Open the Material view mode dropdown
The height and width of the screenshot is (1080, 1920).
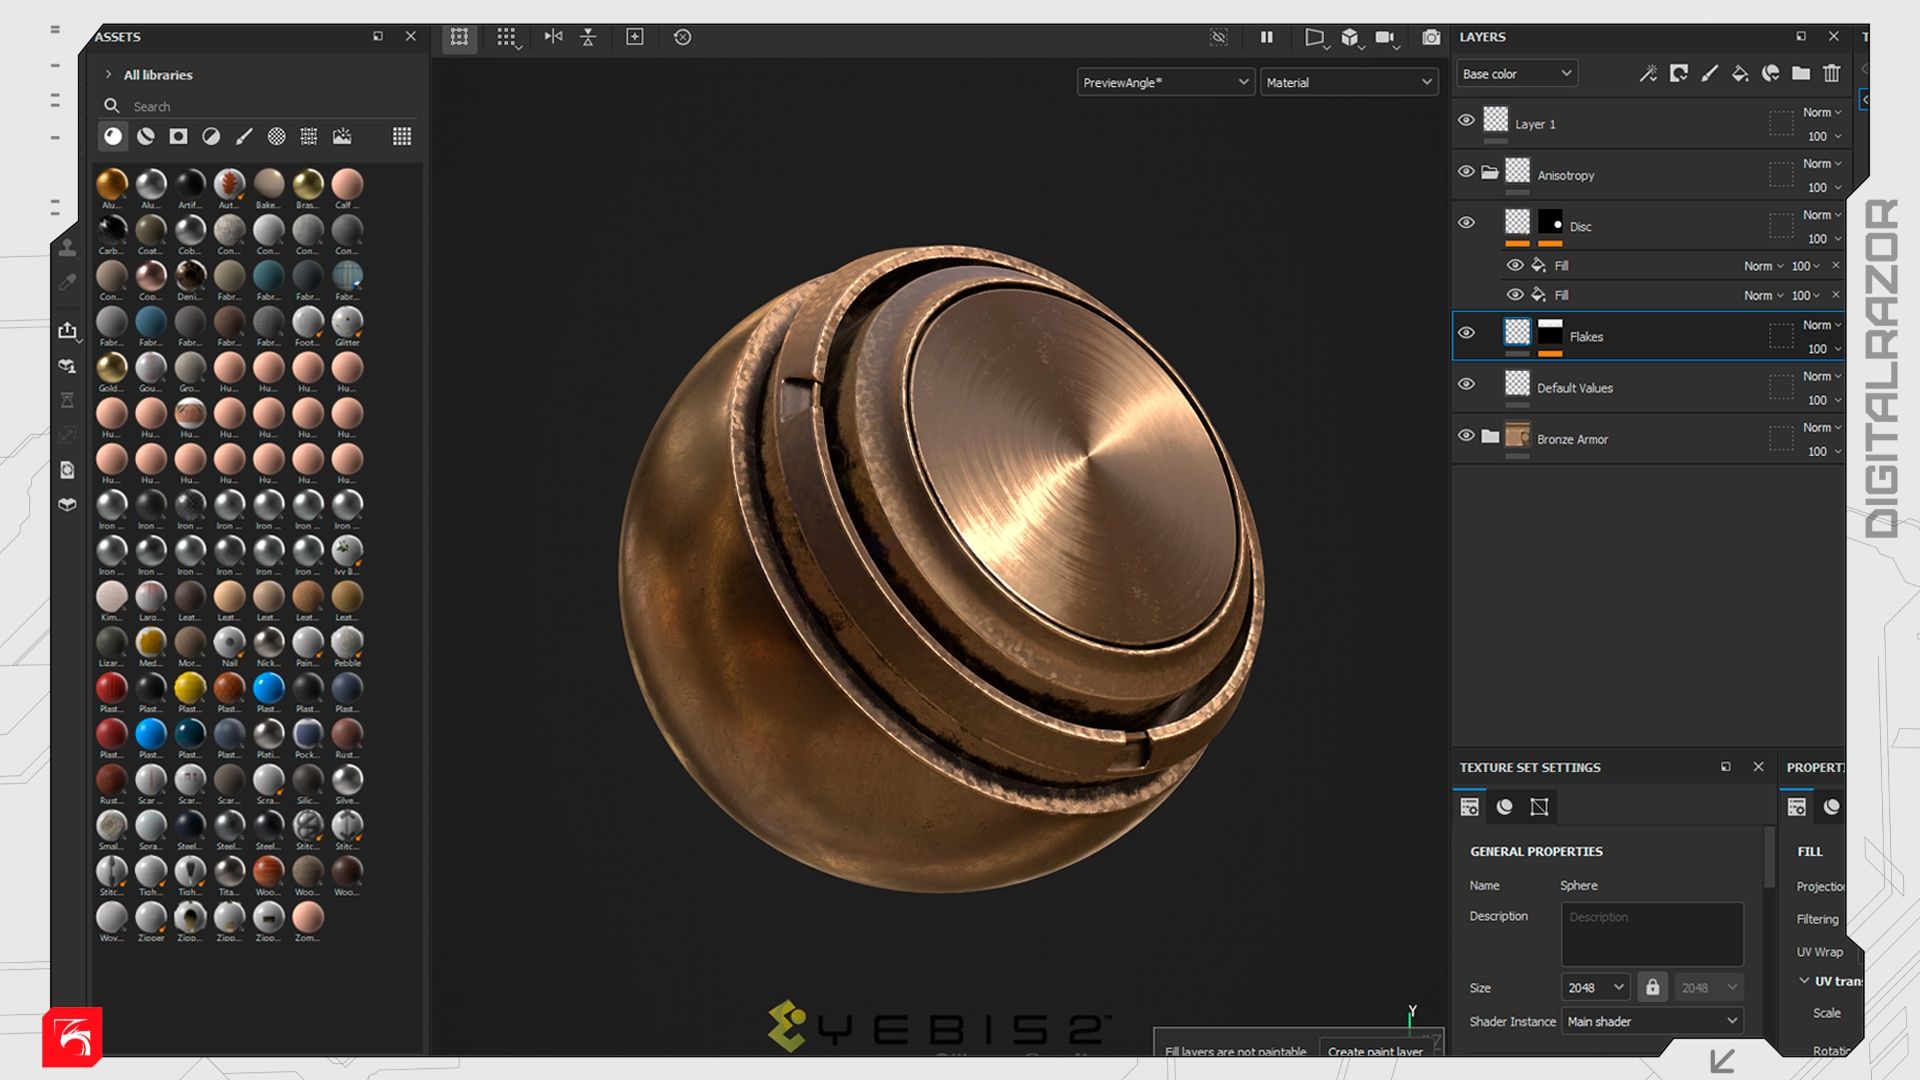point(1348,82)
